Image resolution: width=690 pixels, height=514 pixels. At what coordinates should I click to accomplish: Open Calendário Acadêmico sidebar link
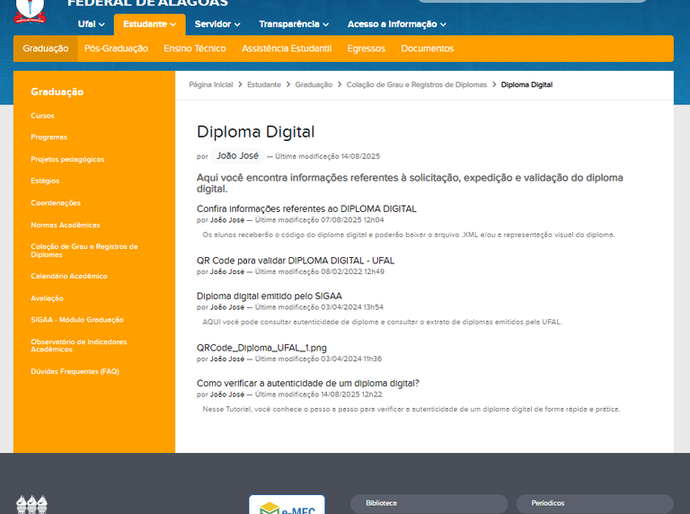(x=69, y=276)
